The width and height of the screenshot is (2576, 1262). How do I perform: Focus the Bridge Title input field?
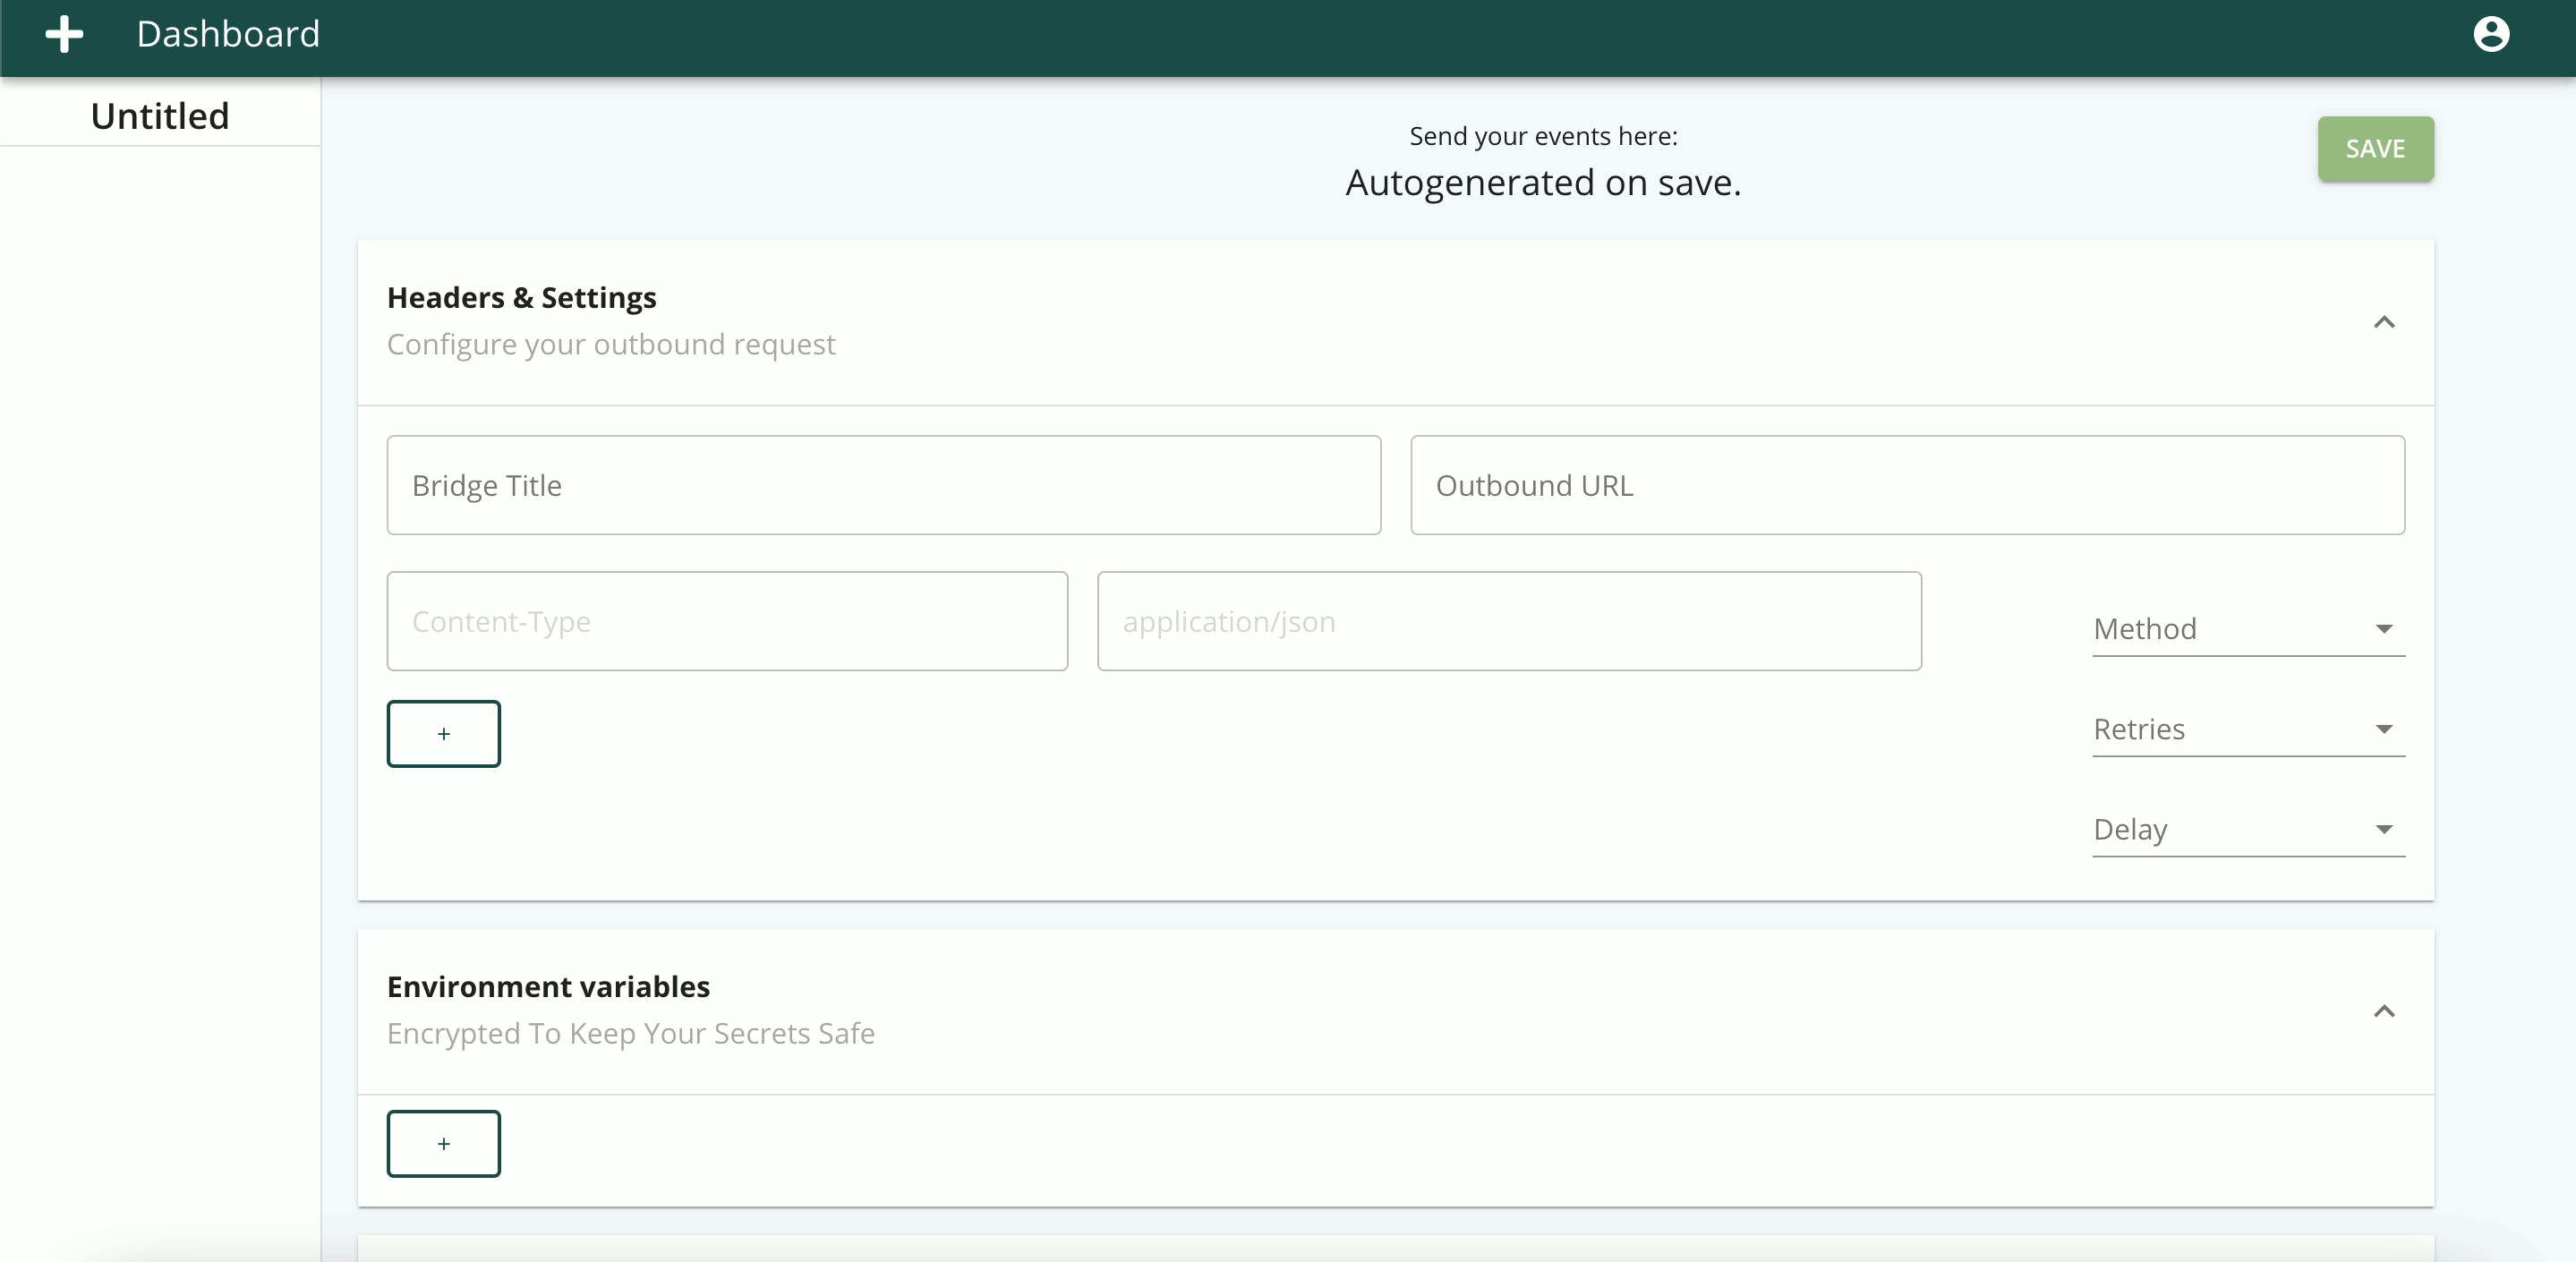[883, 485]
